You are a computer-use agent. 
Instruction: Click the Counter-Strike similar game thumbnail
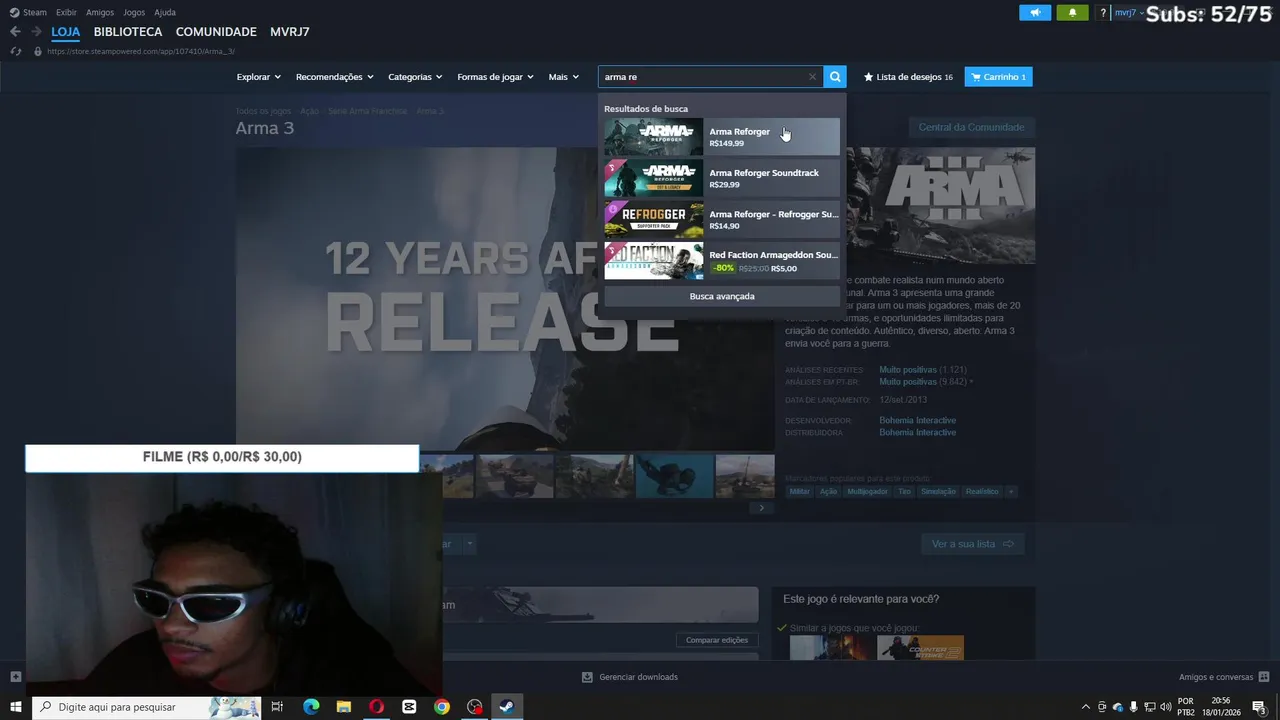coord(920,648)
